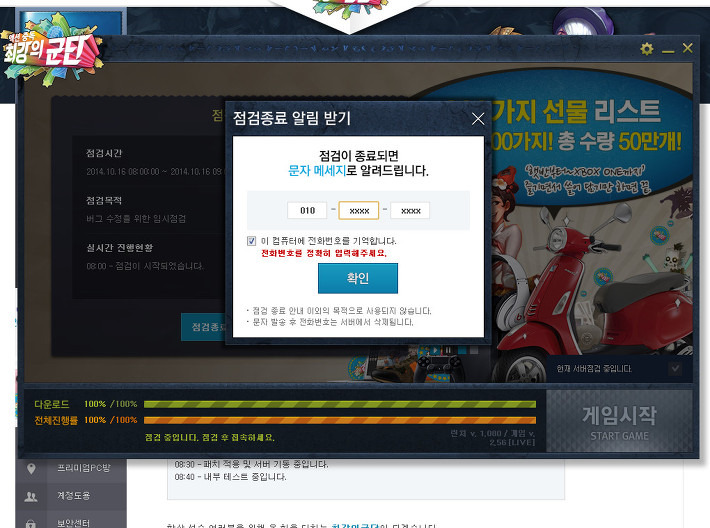This screenshot has width=710, height=528.
Task: Click the 08:00 - 점검이 시작되었습니다 log entry
Action: click(145, 266)
